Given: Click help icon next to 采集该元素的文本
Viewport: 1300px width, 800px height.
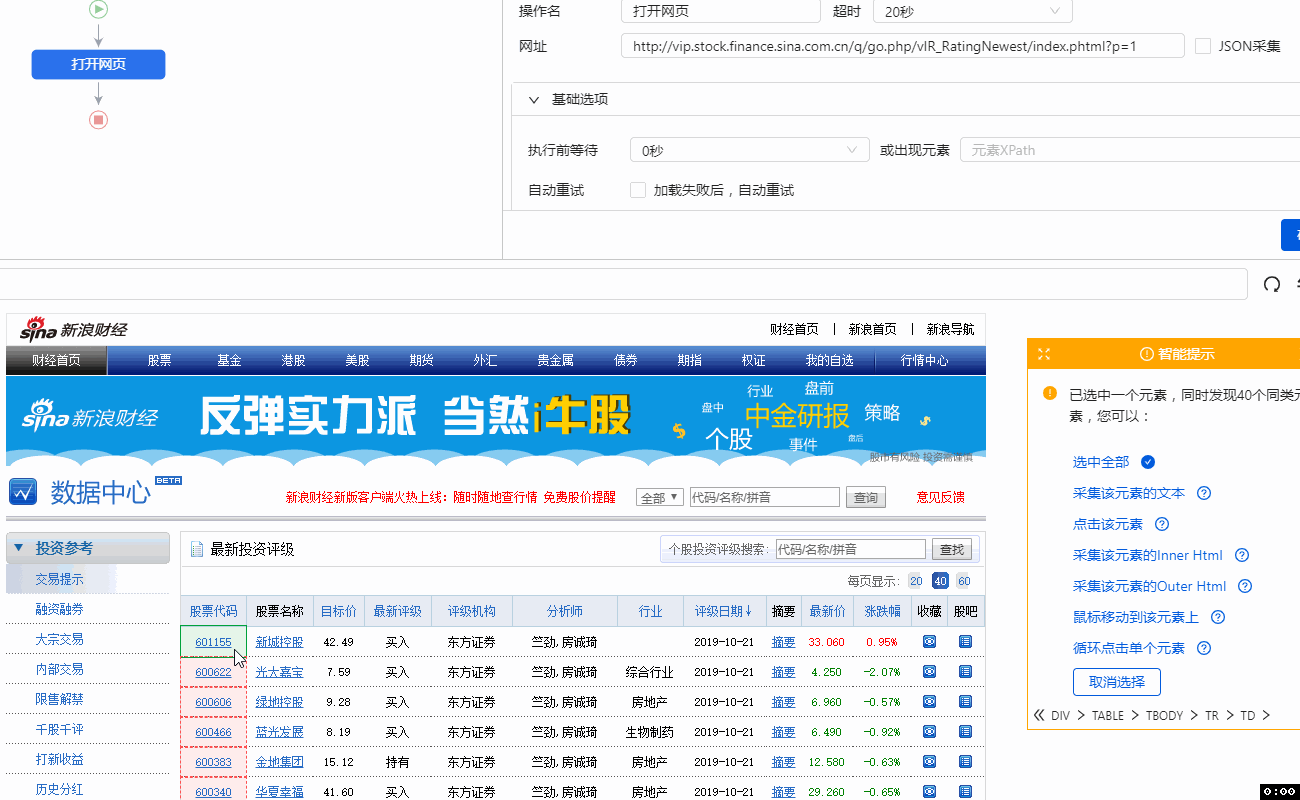Looking at the screenshot, I should point(1204,493).
